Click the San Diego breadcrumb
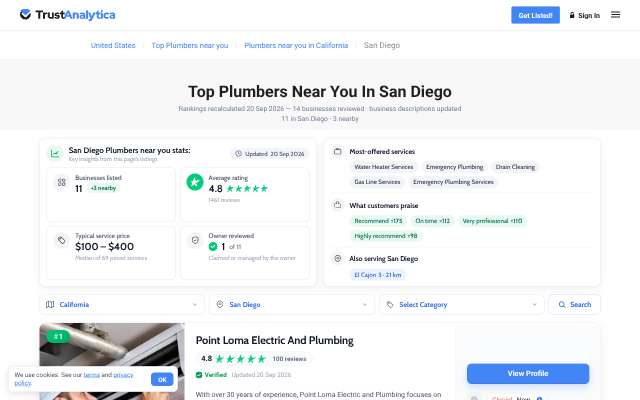Image resolution: width=640 pixels, height=400 pixels. [x=382, y=45]
